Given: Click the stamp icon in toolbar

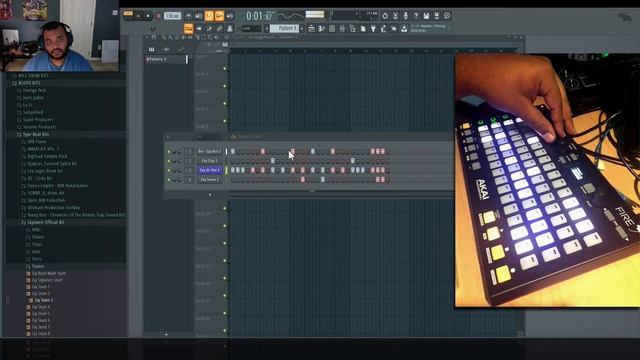Looking at the screenshot, I should (x=230, y=29).
